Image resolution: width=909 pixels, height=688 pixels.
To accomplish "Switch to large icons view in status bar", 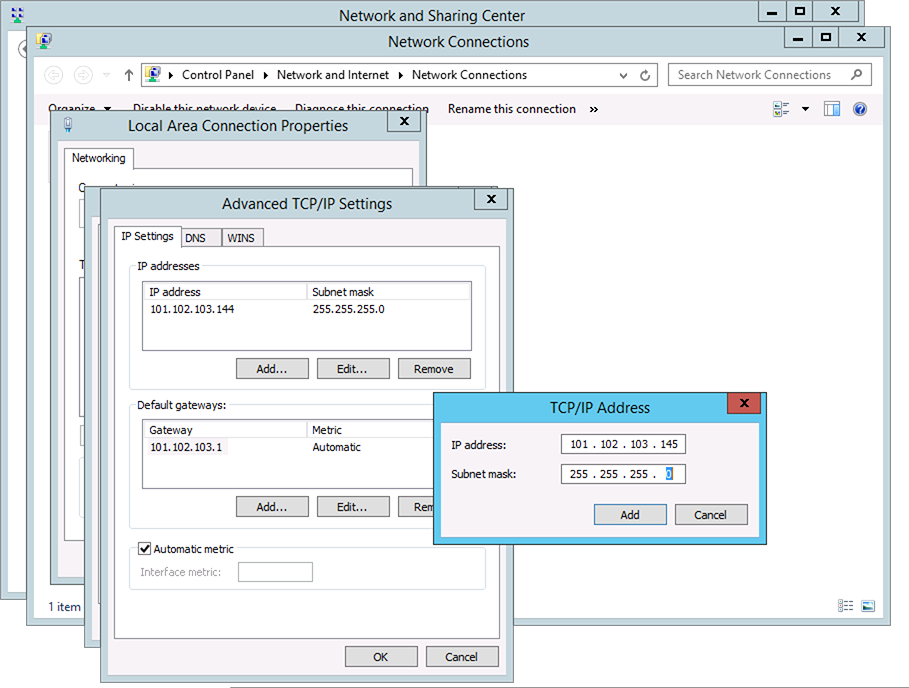I will click(x=867, y=606).
